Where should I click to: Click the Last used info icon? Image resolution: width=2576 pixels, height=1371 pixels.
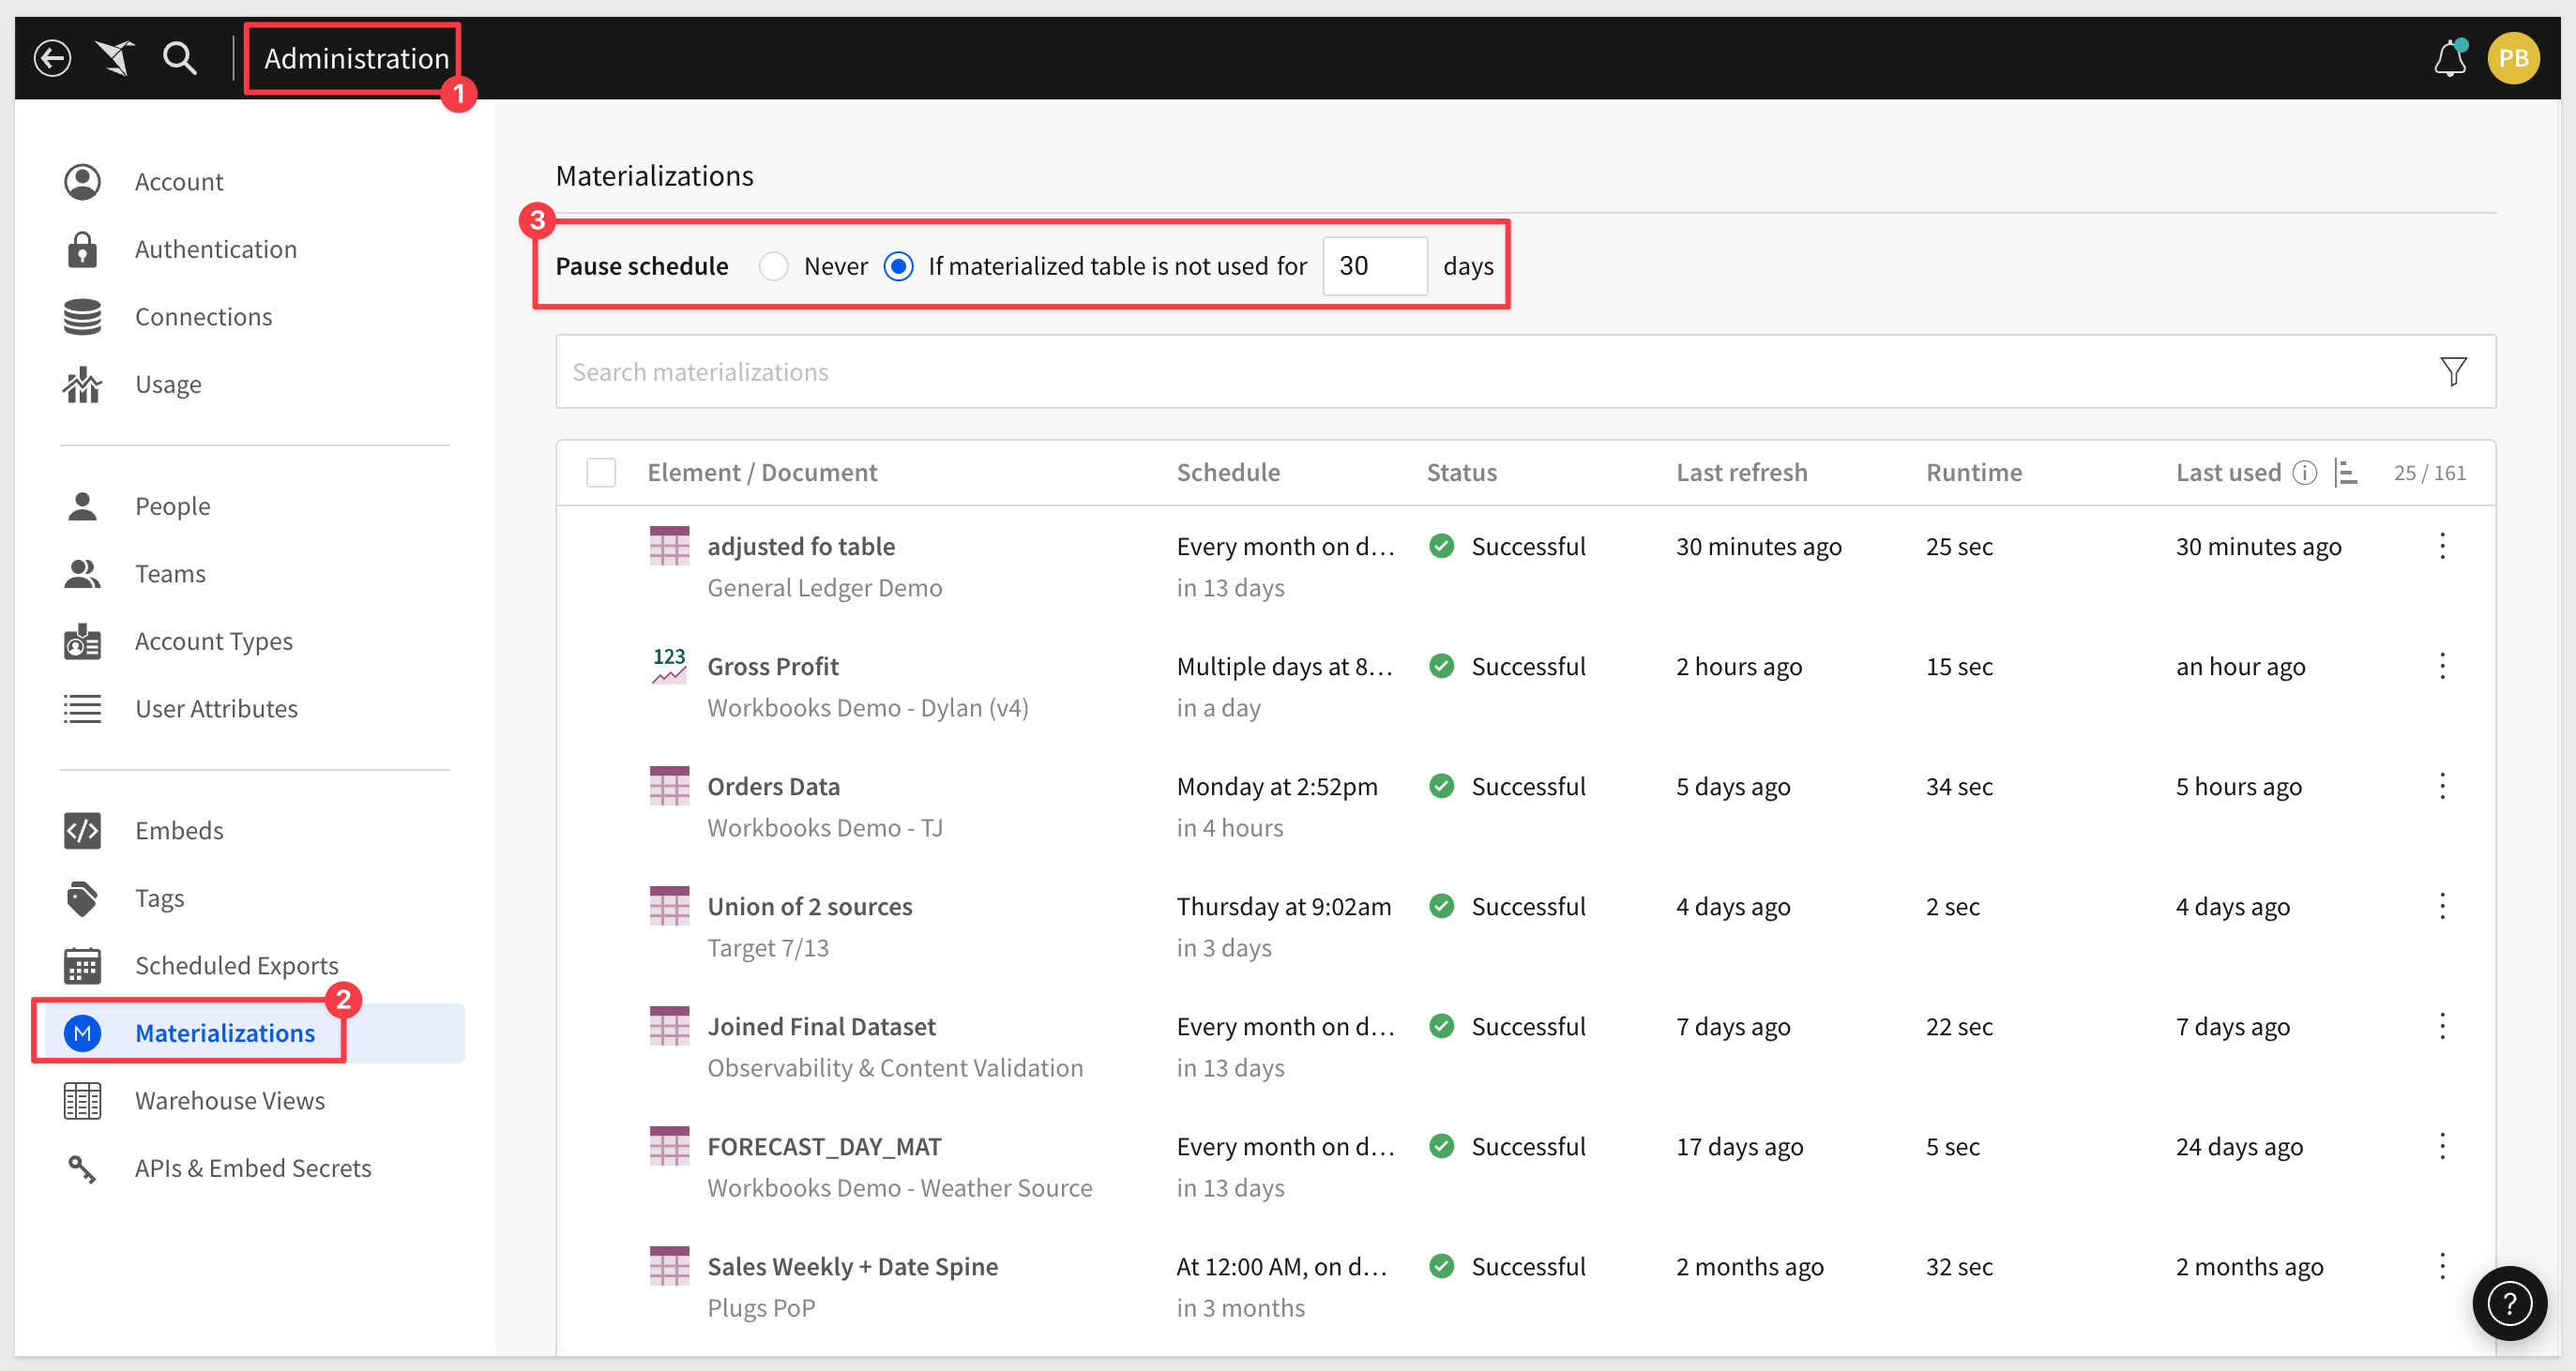tap(2304, 473)
